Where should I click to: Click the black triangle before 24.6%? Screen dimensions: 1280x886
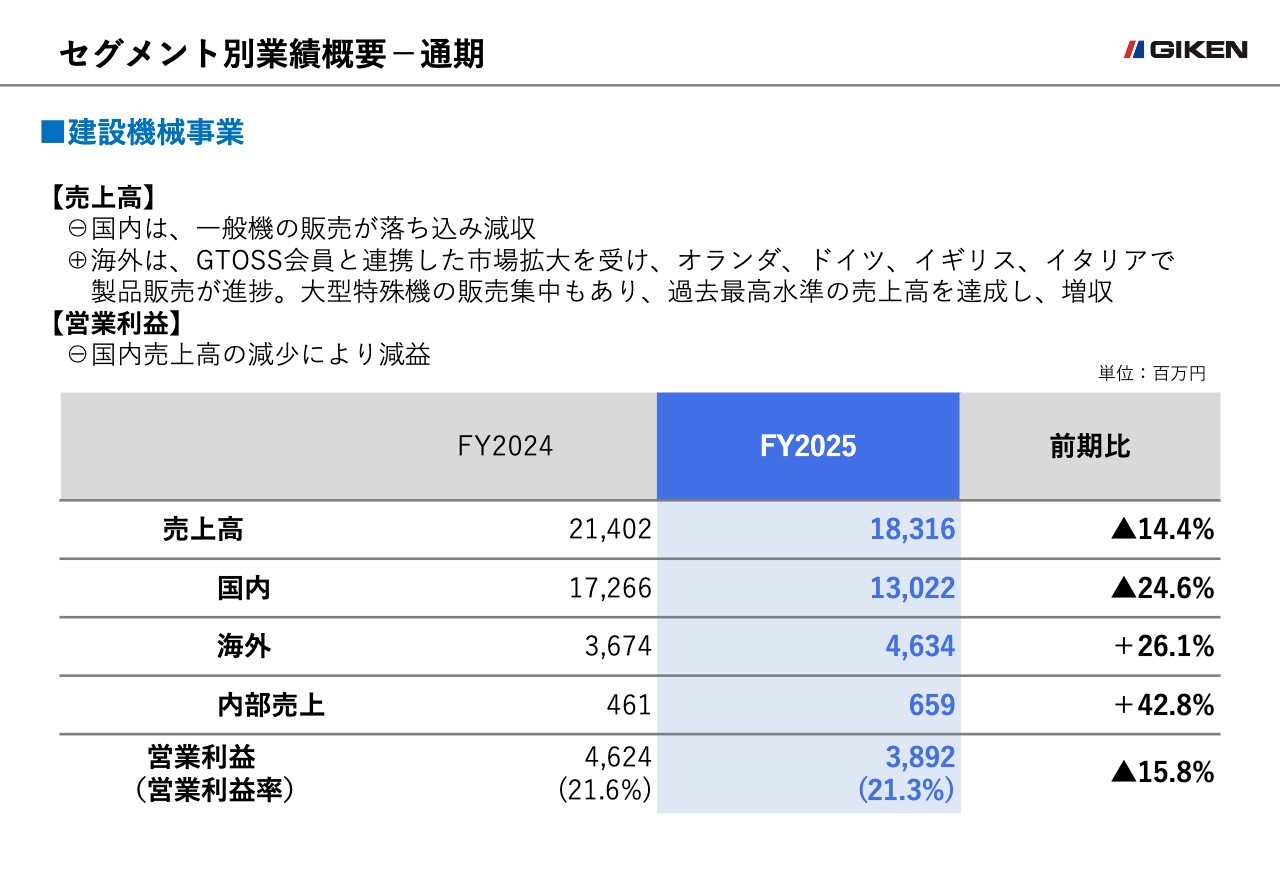click(x=1121, y=588)
